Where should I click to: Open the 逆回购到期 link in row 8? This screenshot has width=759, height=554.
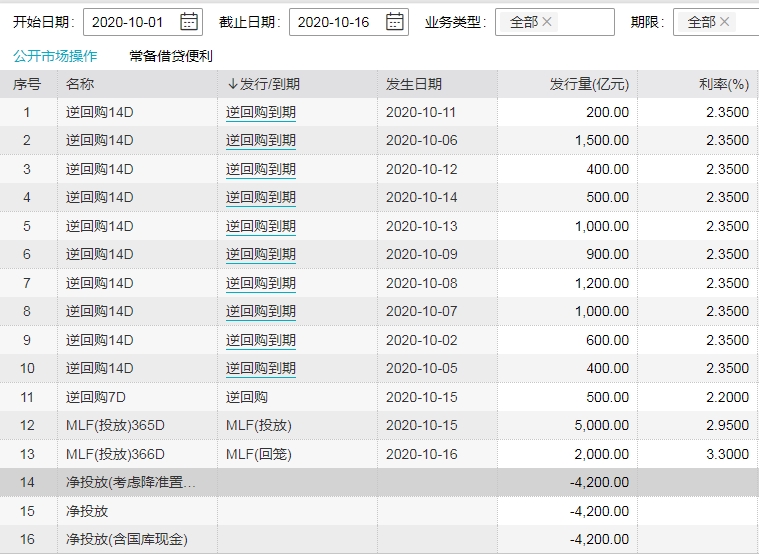[261, 311]
